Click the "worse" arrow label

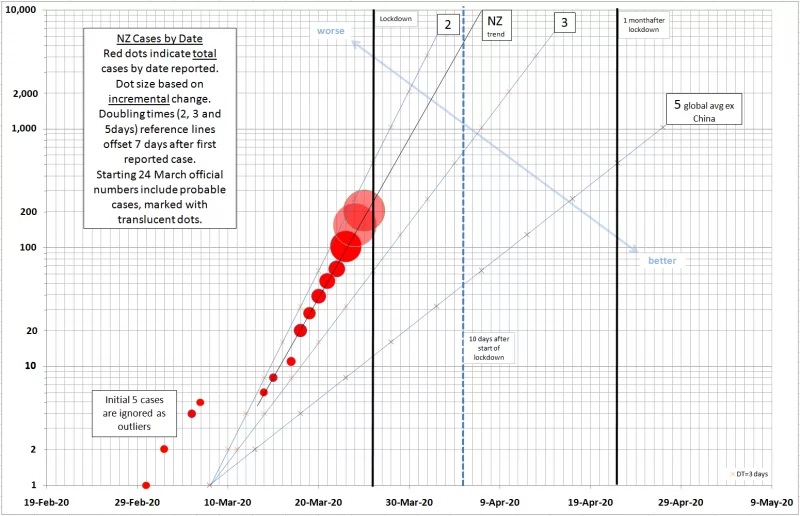tap(331, 31)
